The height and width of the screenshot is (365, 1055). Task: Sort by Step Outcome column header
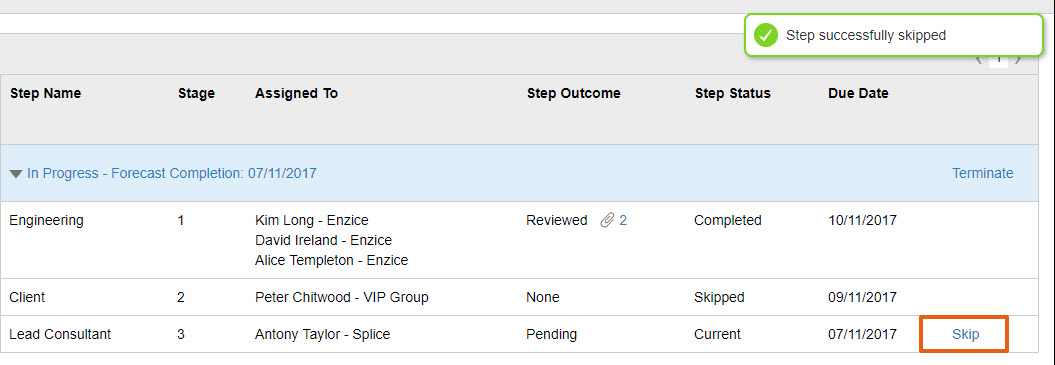click(x=573, y=94)
